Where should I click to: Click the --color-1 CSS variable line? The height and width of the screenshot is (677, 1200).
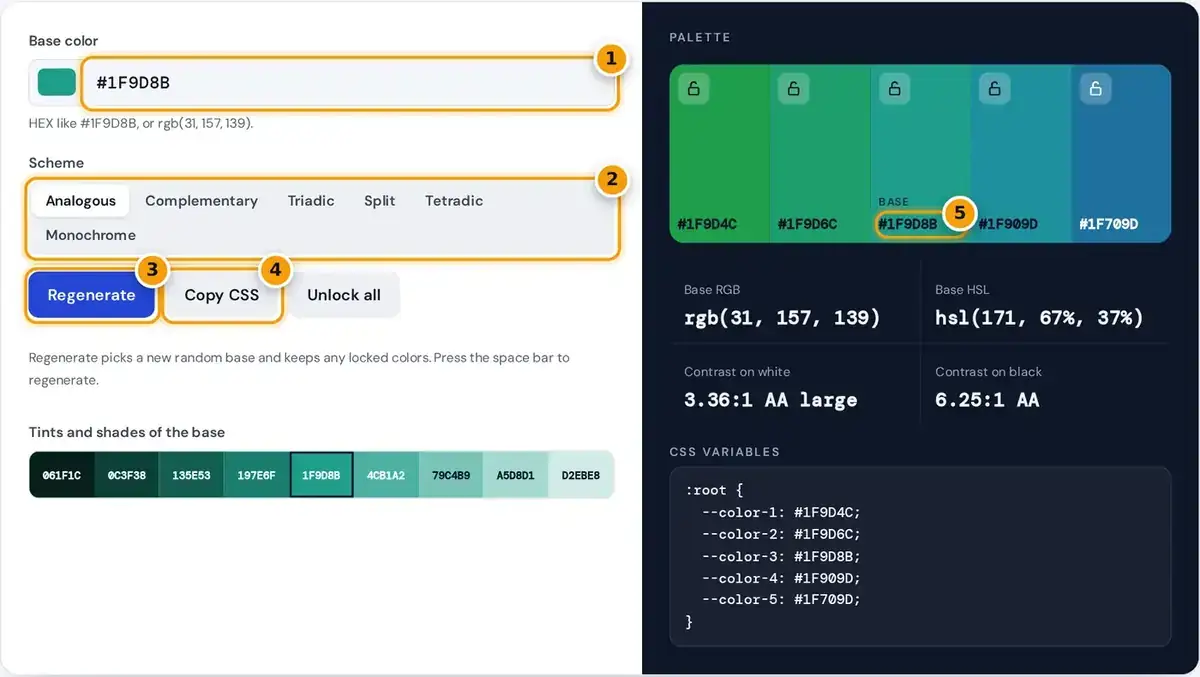tap(781, 512)
